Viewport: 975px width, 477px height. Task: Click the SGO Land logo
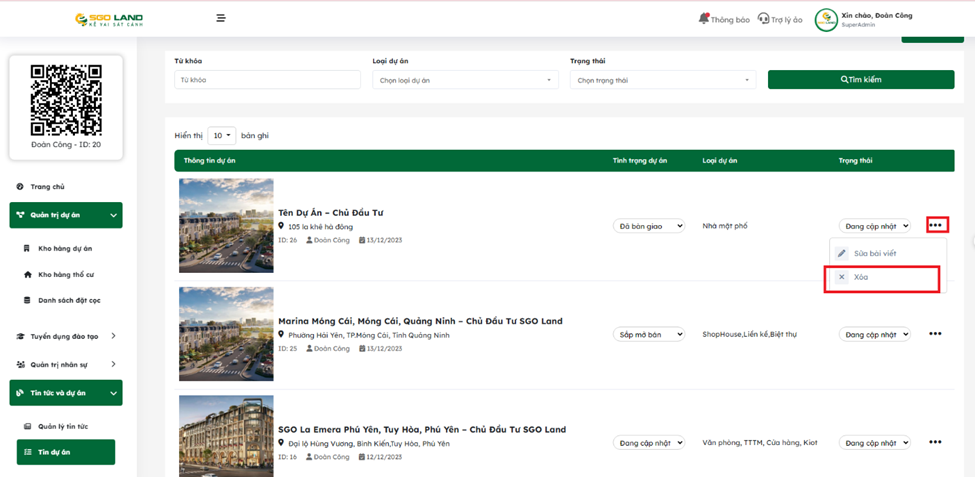[112, 19]
